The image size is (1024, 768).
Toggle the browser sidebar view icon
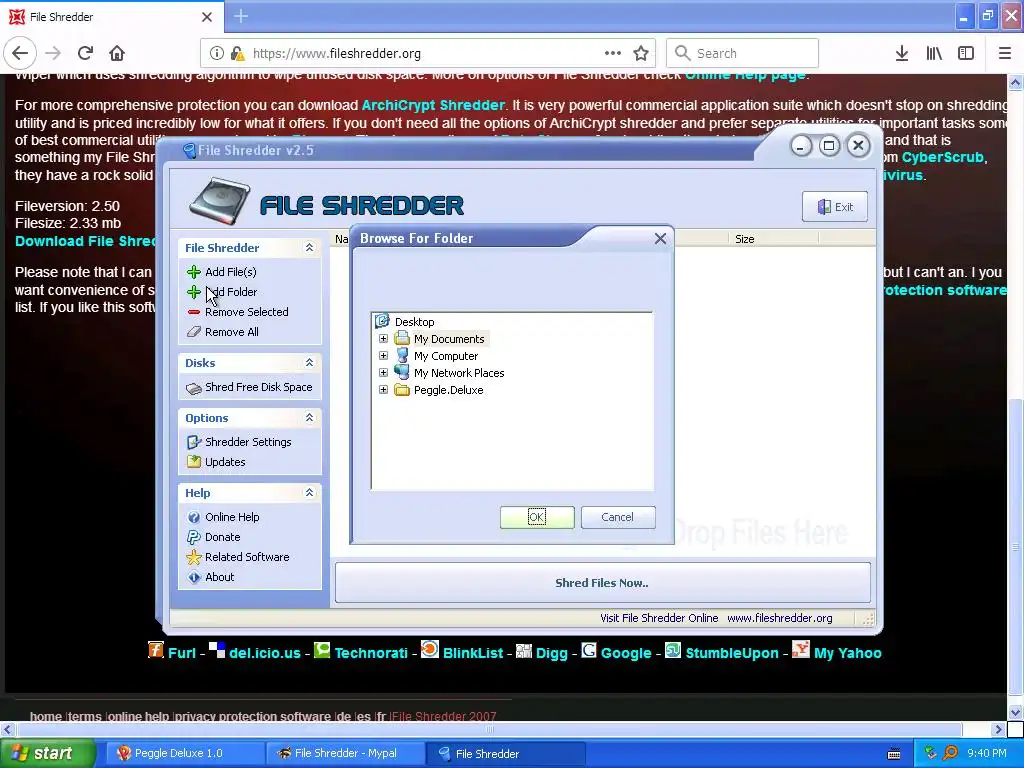(x=966, y=53)
